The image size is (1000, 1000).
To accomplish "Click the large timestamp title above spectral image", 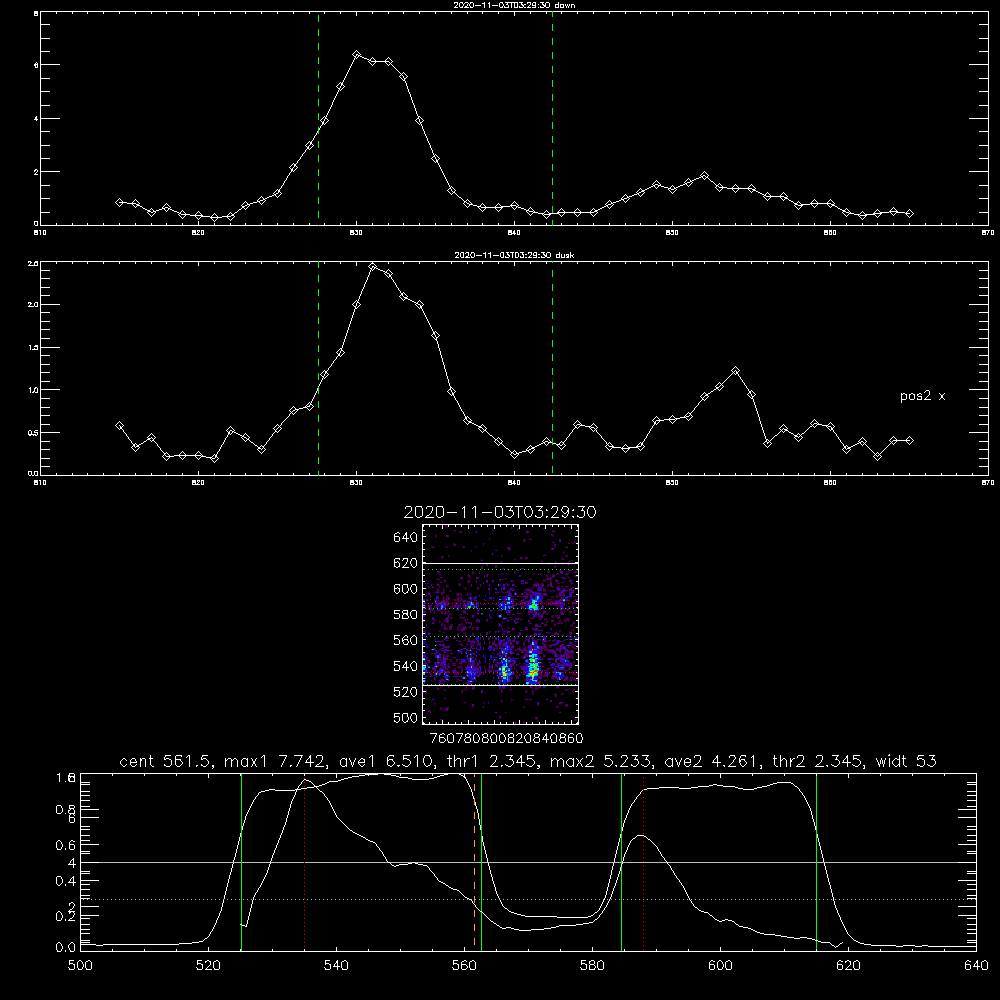I will [500, 512].
